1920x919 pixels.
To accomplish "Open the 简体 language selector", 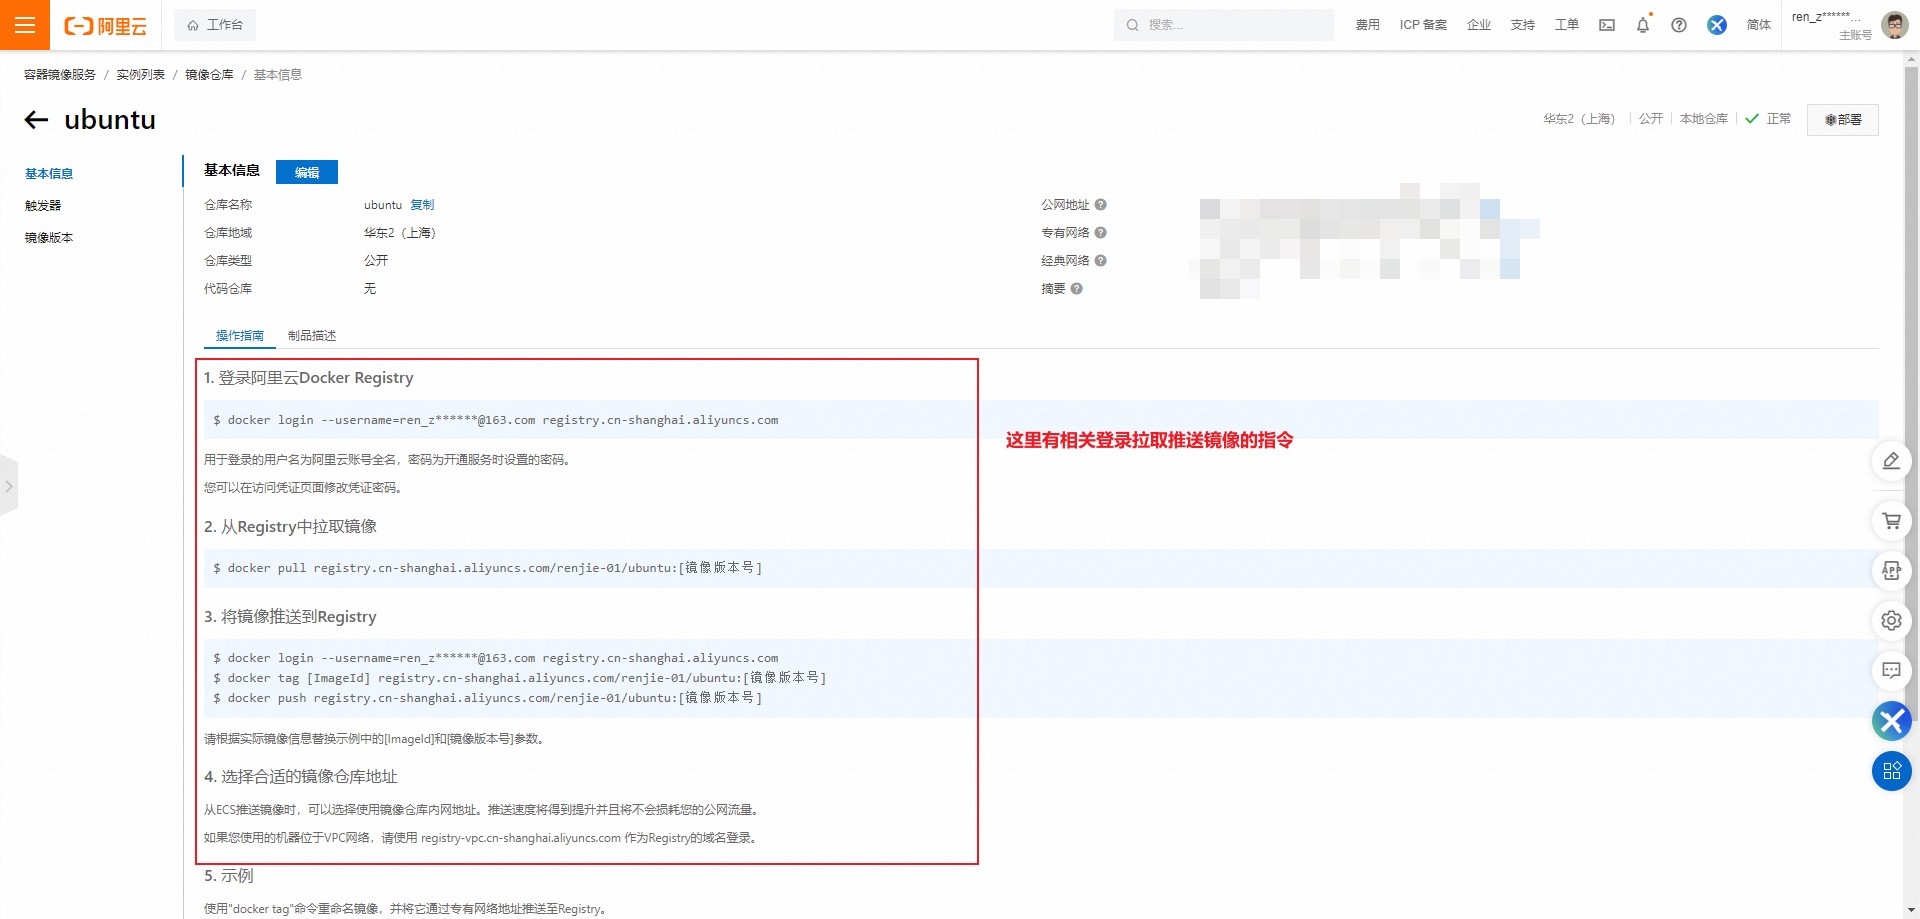I will point(1758,25).
